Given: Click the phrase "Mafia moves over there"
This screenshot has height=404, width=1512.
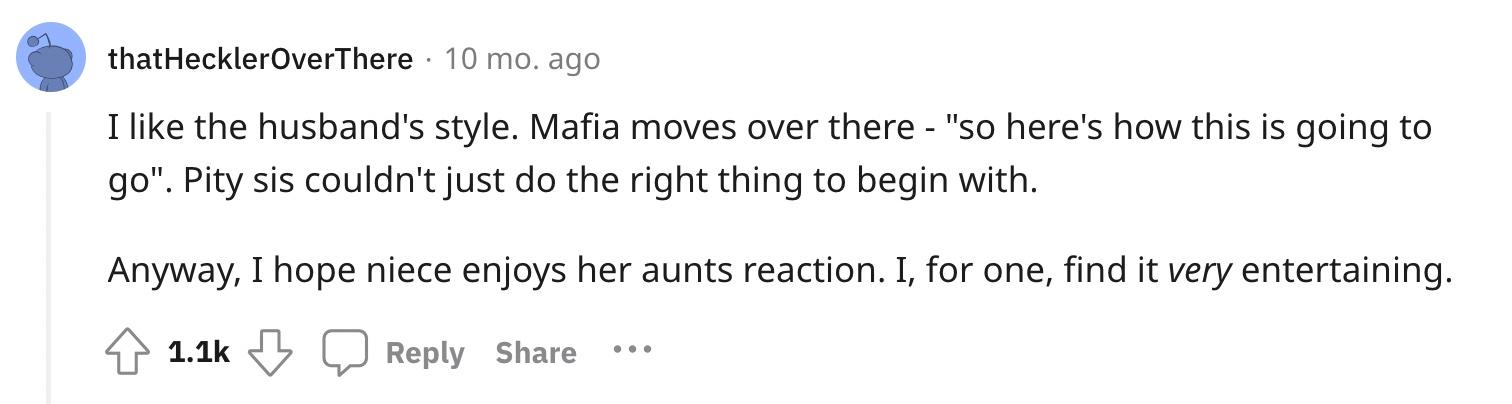Looking at the screenshot, I should tap(710, 128).
